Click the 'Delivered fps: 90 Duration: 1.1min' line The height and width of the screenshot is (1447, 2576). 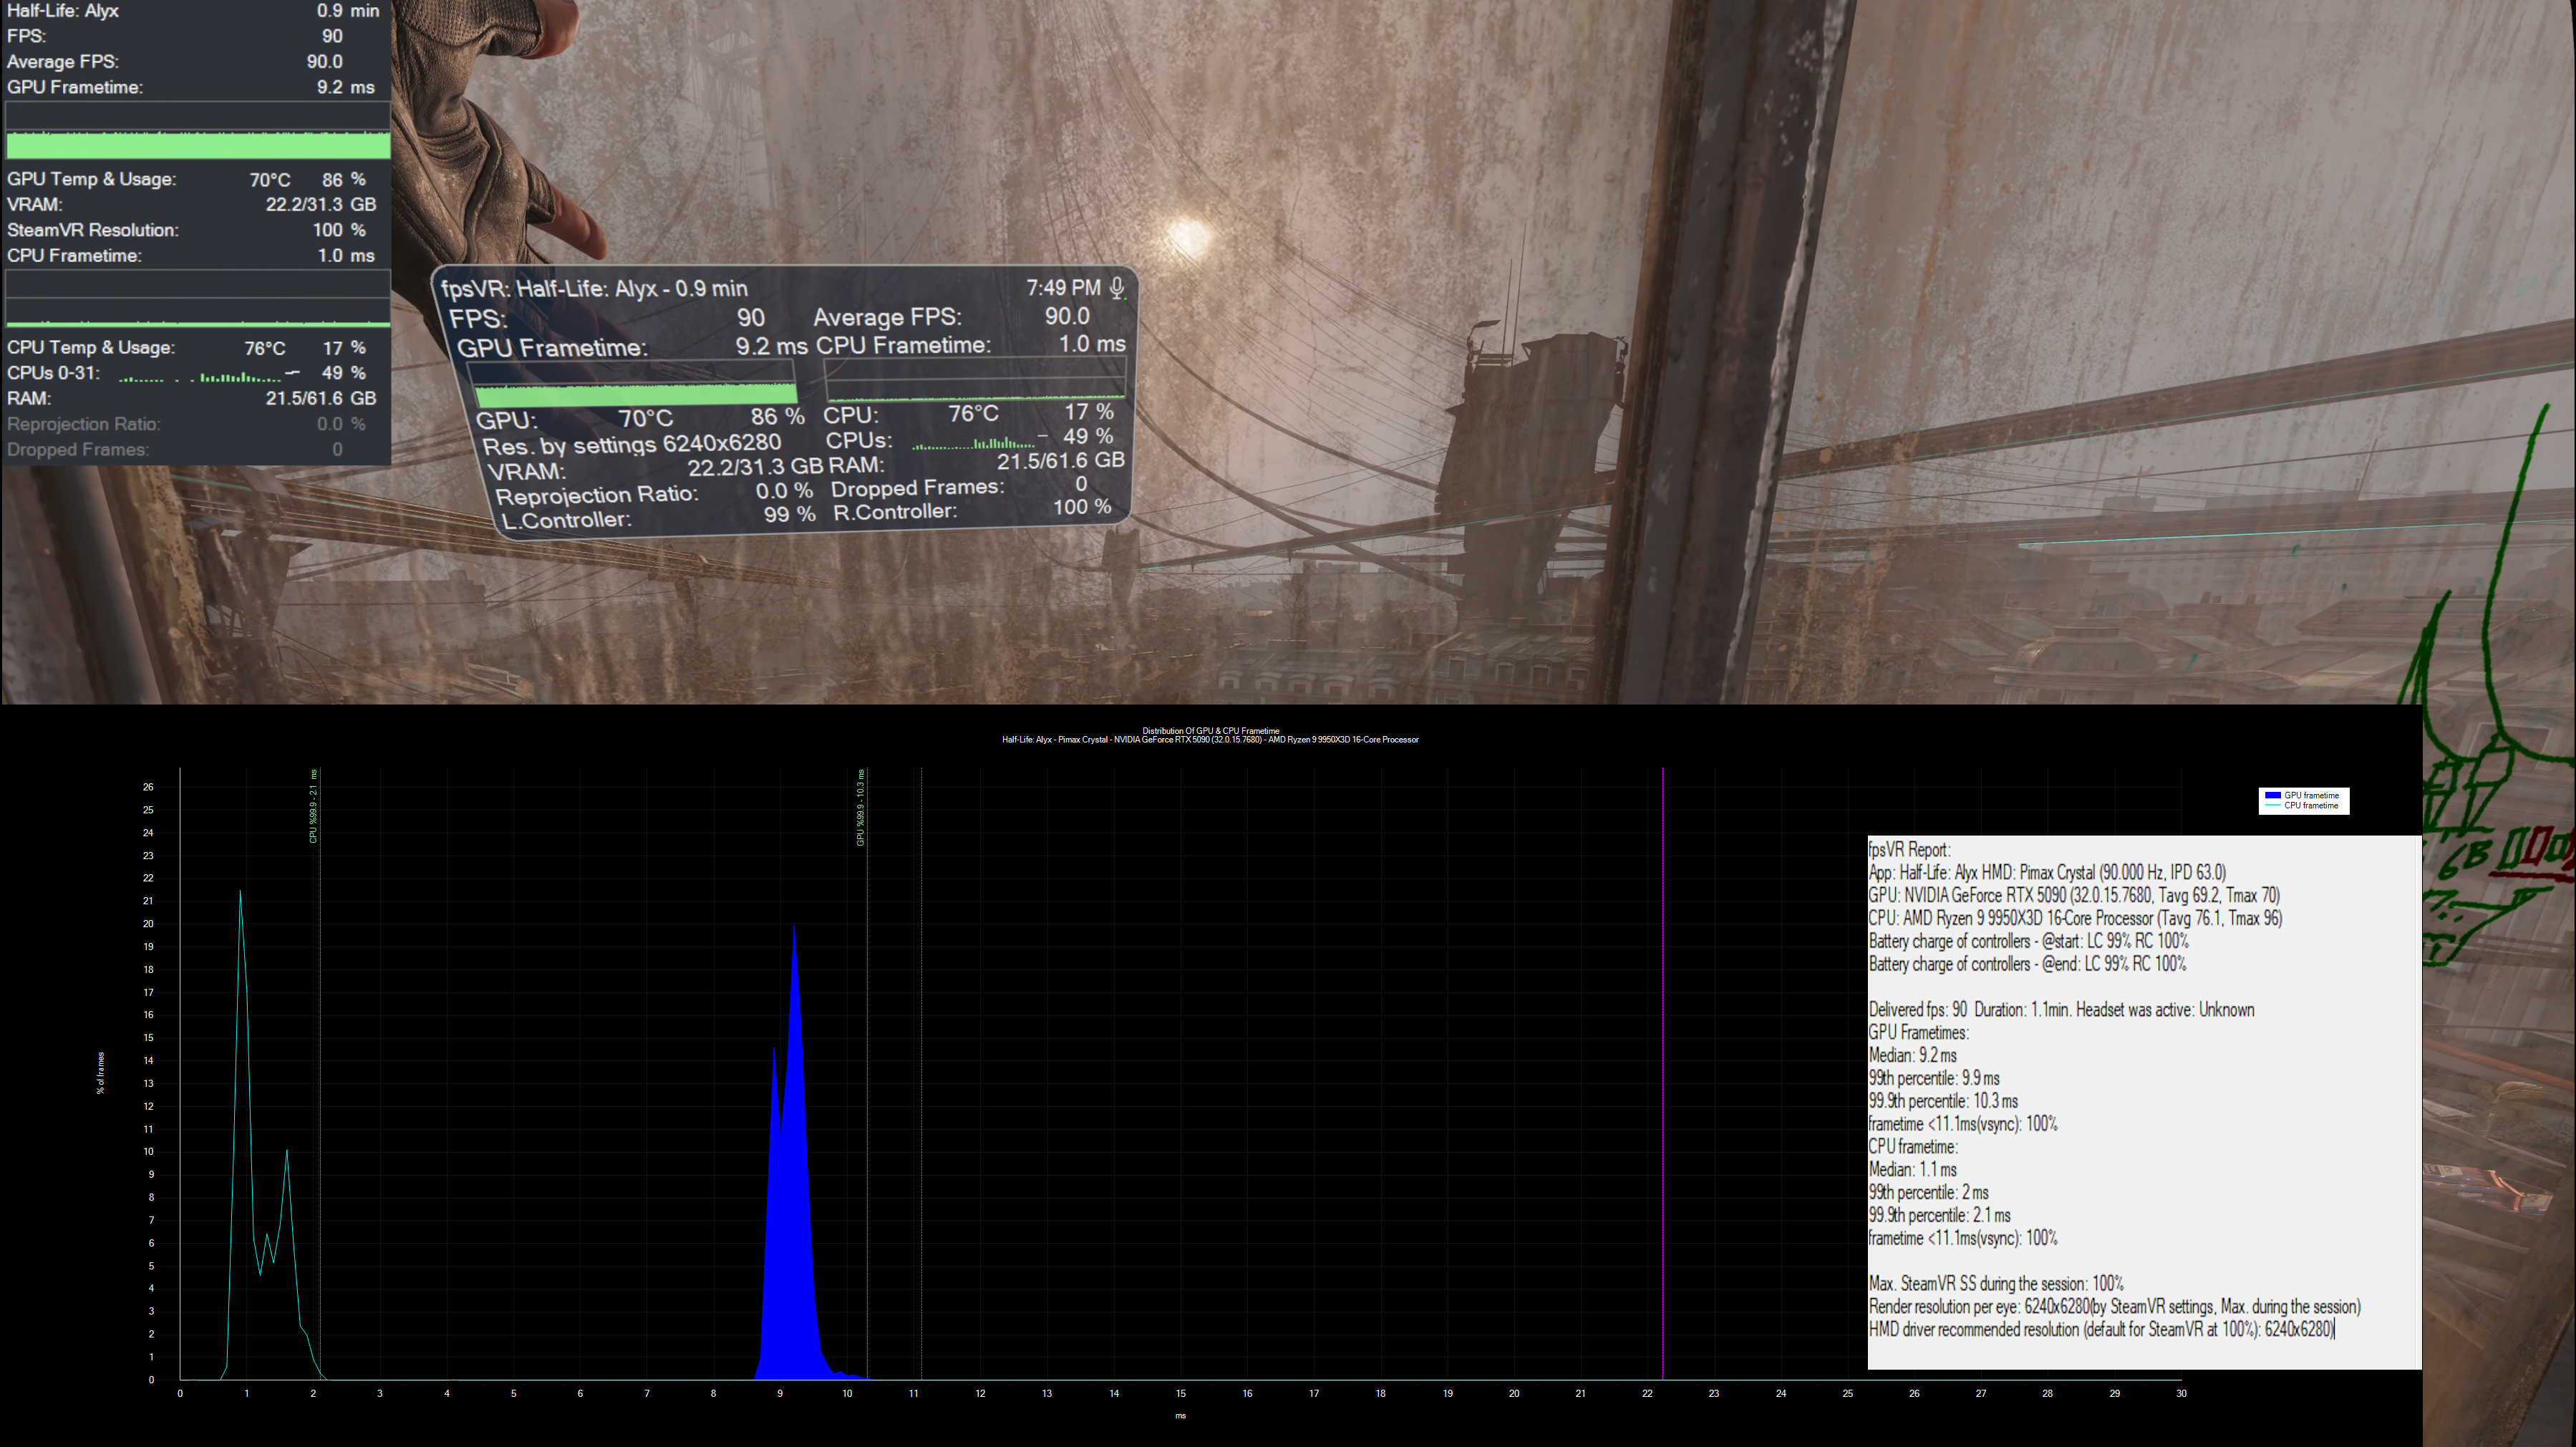(2061, 1010)
